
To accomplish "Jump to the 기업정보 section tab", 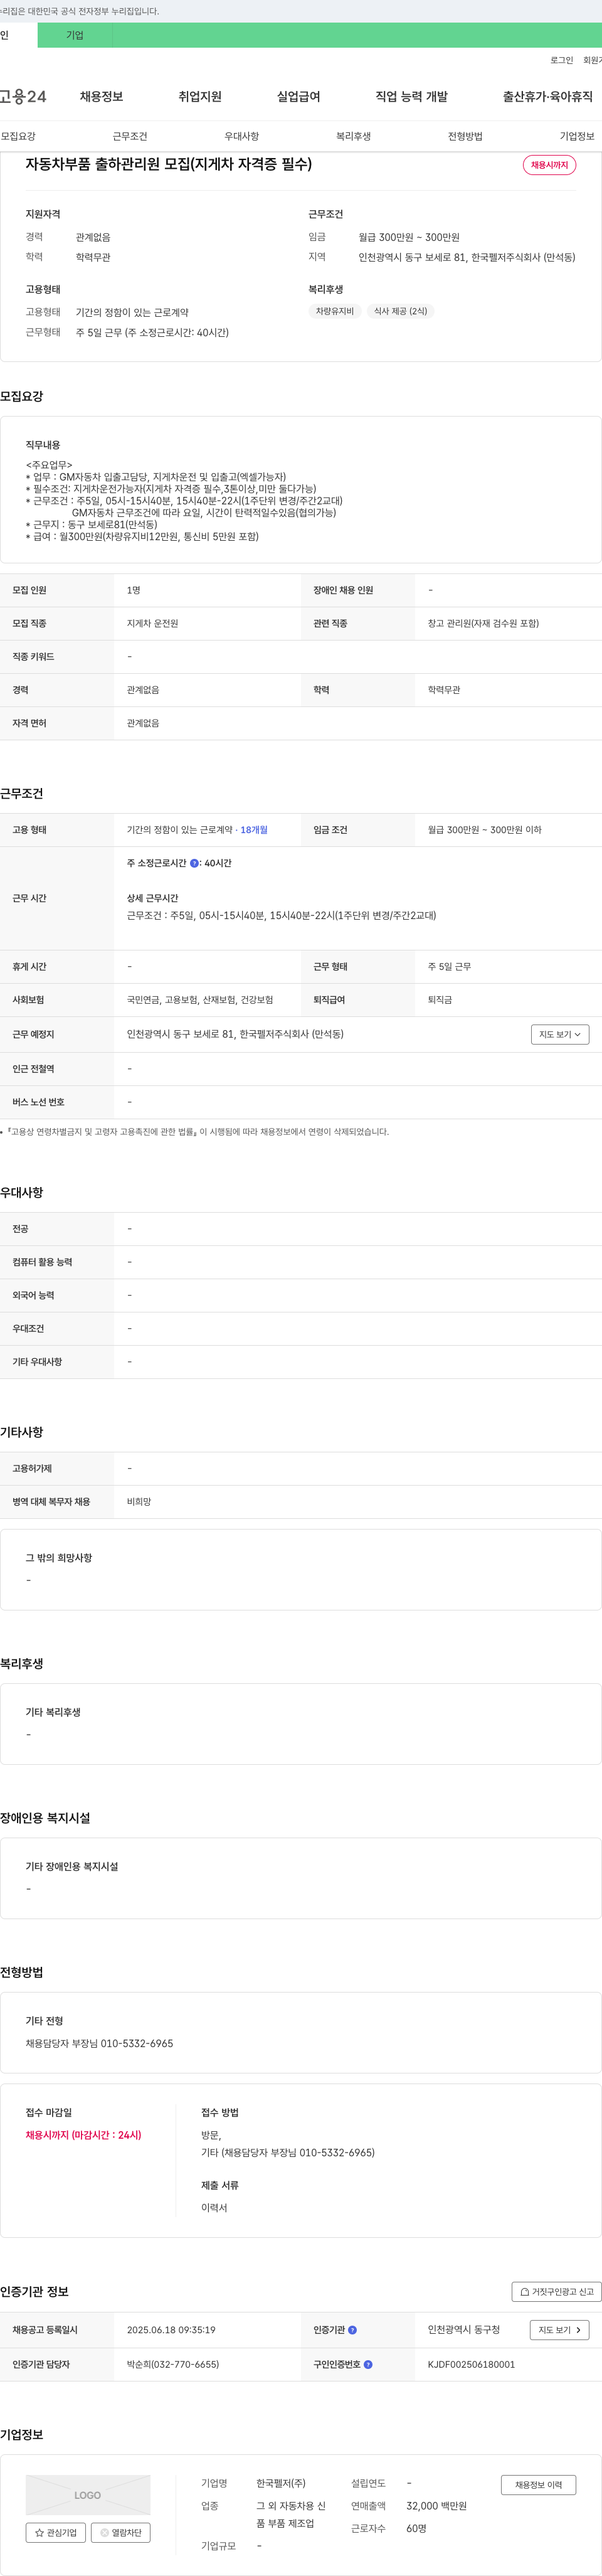I will click(577, 136).
